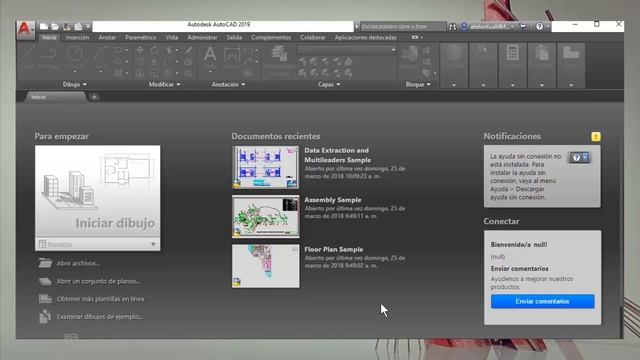Click Examinar dibujos de ejemplo... link

[x=100, y=317]
